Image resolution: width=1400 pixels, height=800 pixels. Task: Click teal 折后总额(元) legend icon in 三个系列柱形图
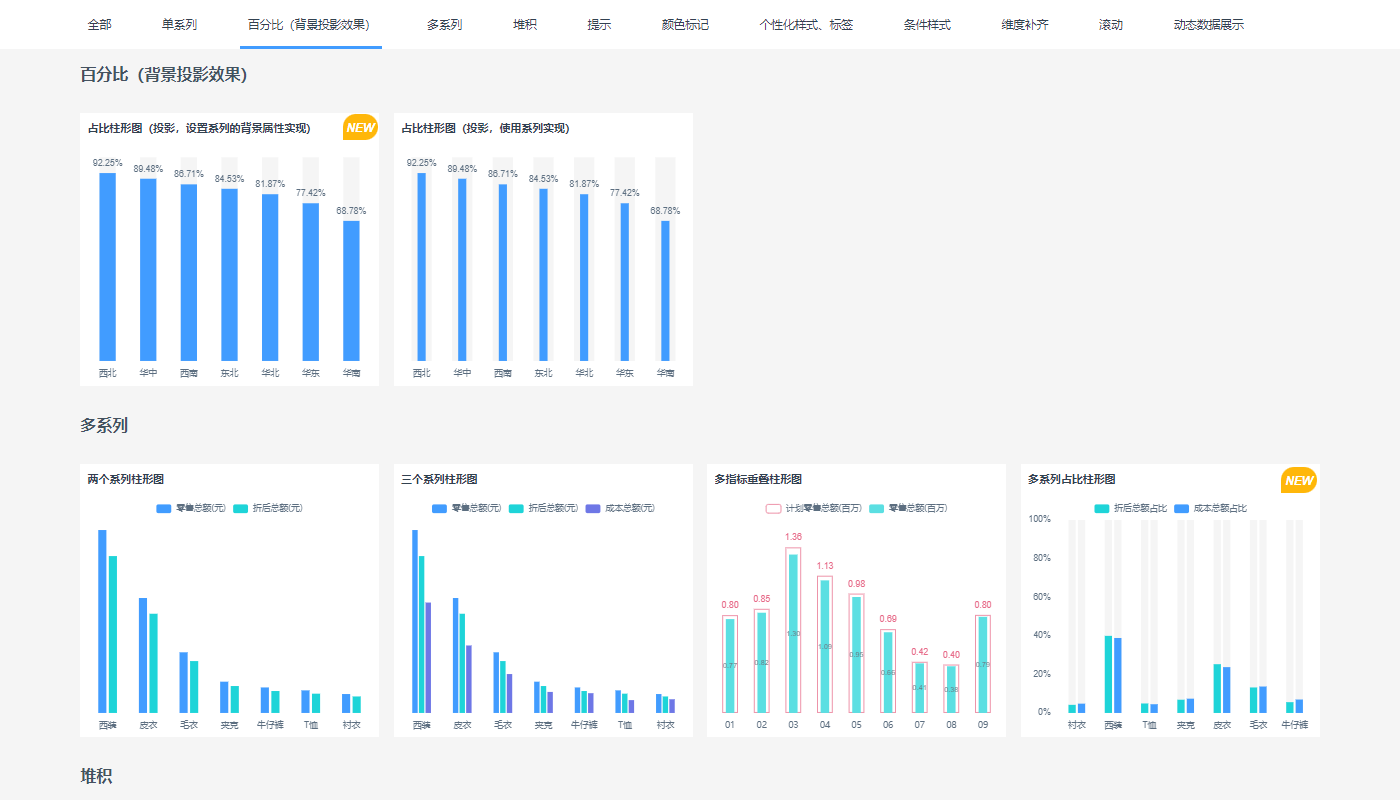[516, 508]
